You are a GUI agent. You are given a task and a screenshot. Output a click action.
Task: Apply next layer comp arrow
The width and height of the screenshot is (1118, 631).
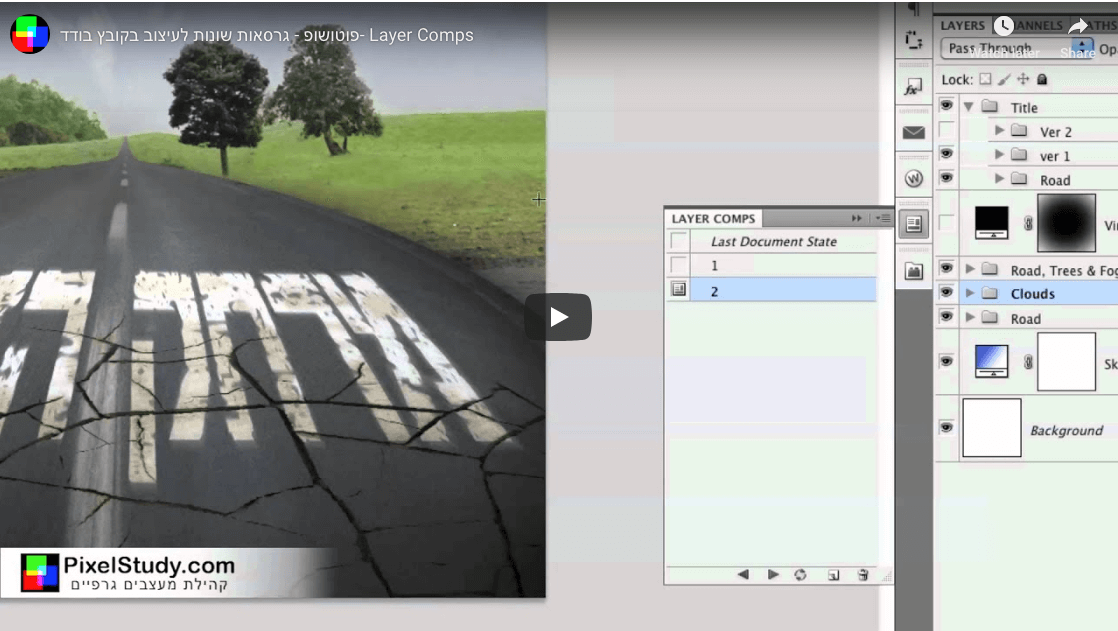point(773,575)
